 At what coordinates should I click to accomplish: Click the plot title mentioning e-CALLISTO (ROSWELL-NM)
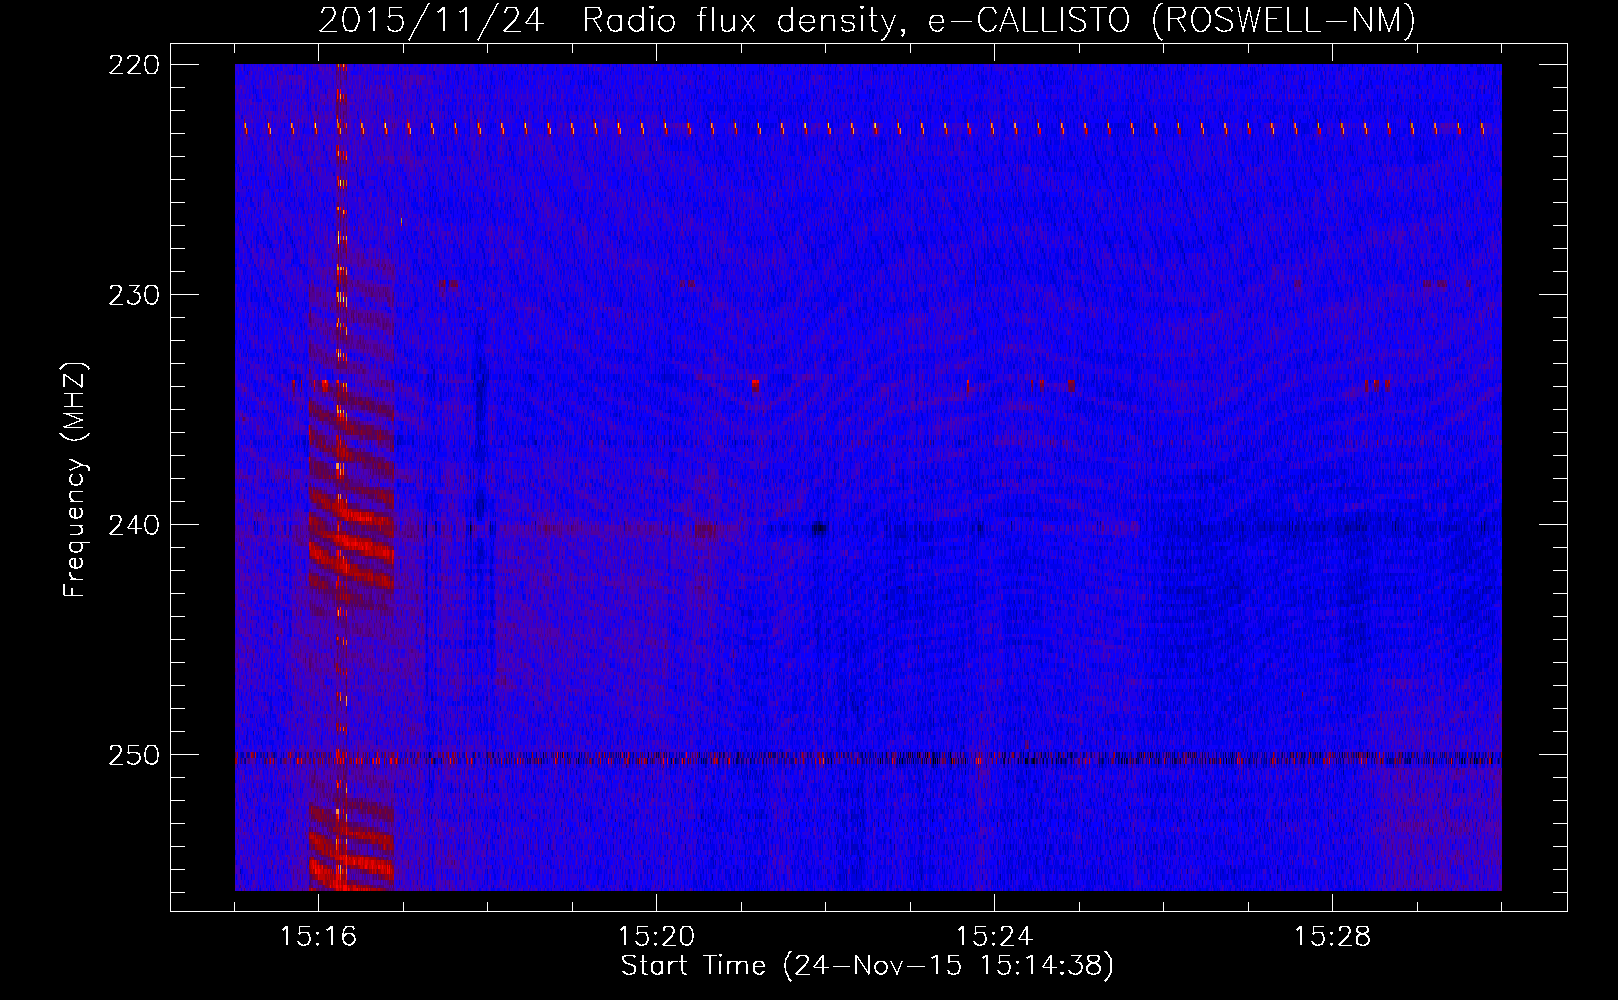point(867,20)
